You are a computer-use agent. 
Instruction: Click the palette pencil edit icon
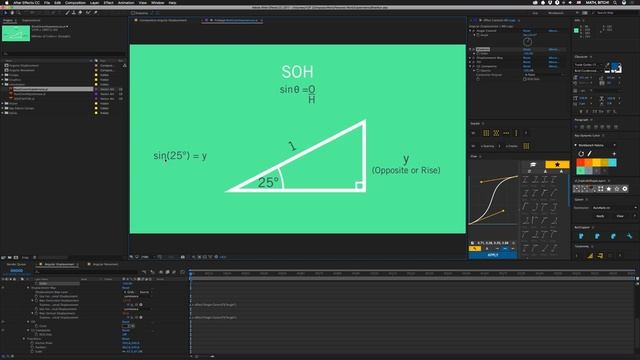click(x=589, y=154)
